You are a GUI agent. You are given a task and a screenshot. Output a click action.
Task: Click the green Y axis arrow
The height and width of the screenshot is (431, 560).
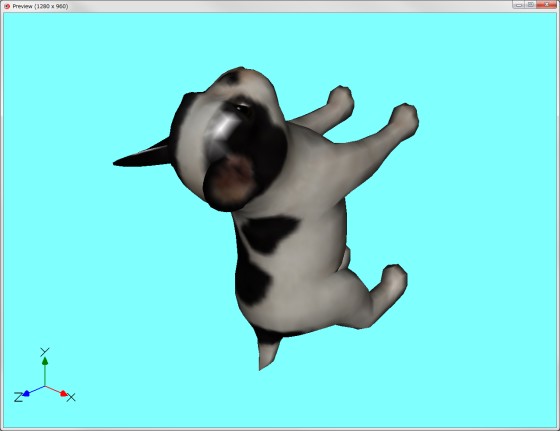pos(45,361)
